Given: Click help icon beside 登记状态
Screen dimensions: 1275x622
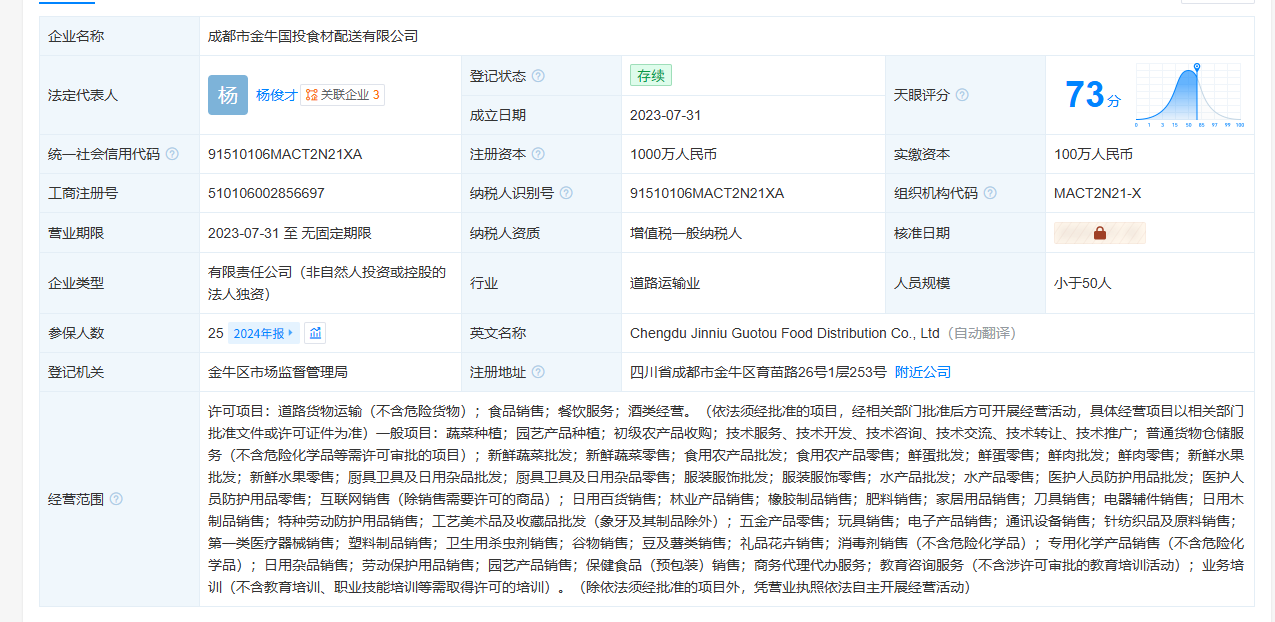Looking at the screenshot, I should [x=538, y=76].
